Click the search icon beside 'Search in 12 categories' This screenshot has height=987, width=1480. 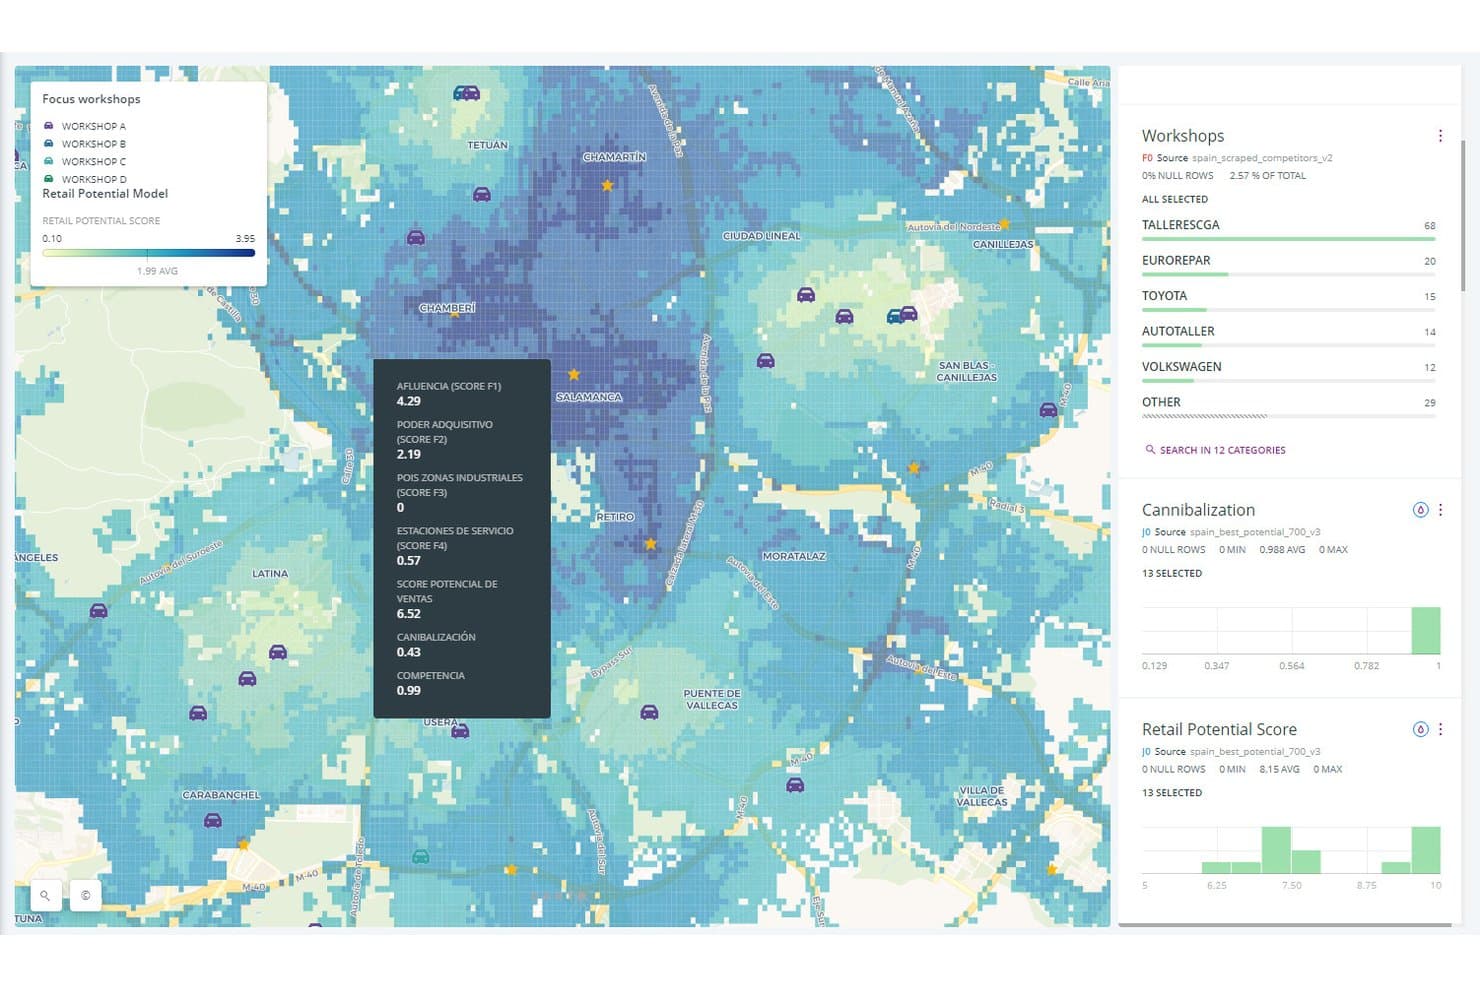click(x=1150, y=450)
